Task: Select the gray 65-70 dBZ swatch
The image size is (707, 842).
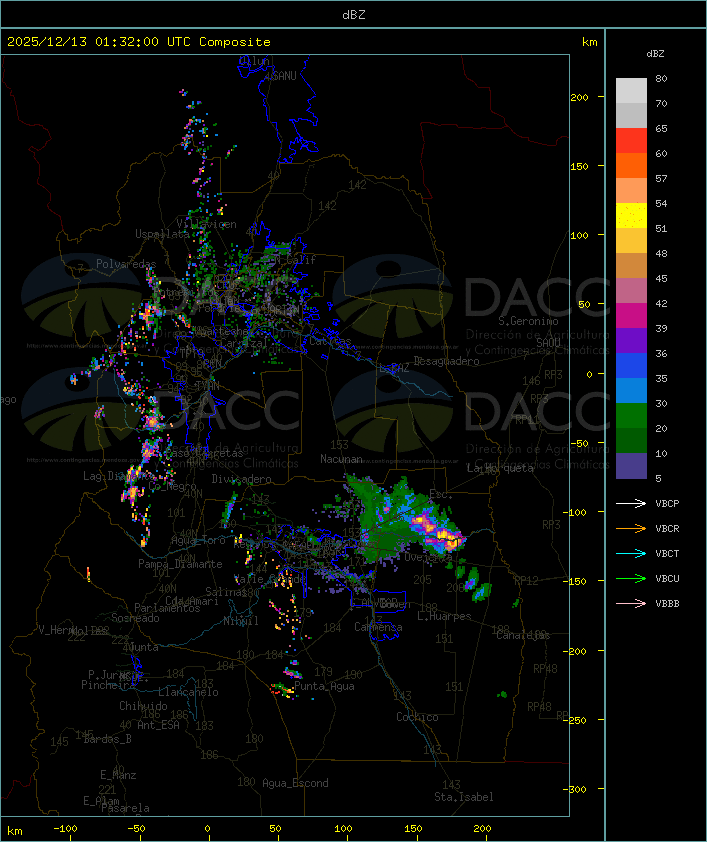Action: point(631,115)
